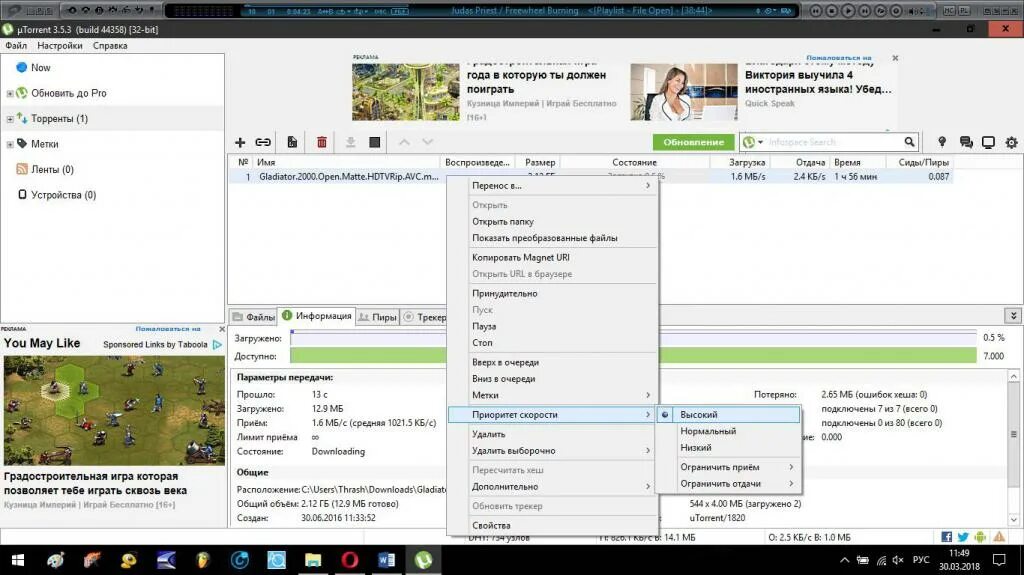Open the Файл menu

(16, 46)
